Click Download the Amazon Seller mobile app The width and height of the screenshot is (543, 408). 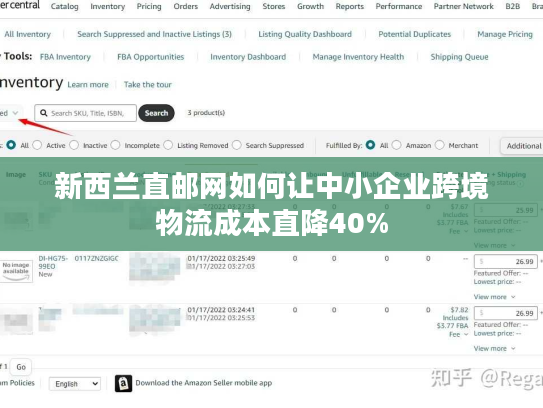click(x=204, y=383)
